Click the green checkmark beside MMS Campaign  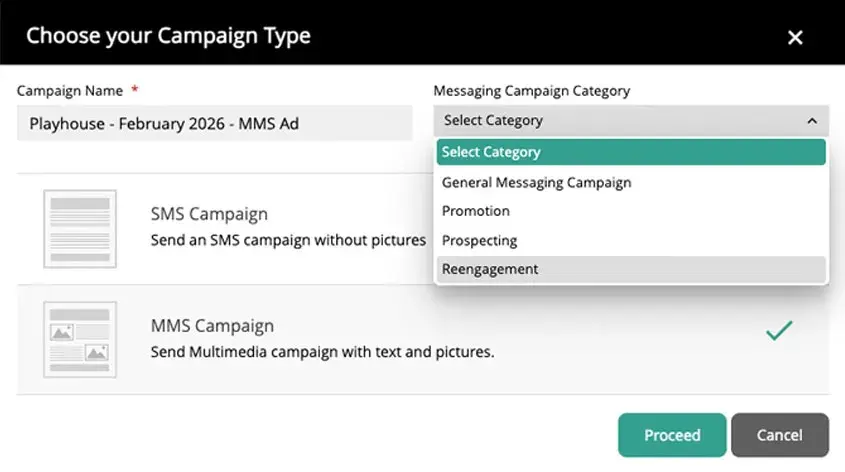pos(779,330)
